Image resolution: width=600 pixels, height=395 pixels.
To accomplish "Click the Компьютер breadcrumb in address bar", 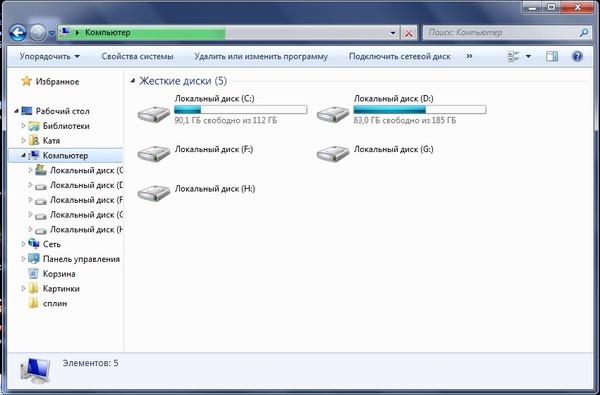I will pyautogui.click(x=108, y=33).
